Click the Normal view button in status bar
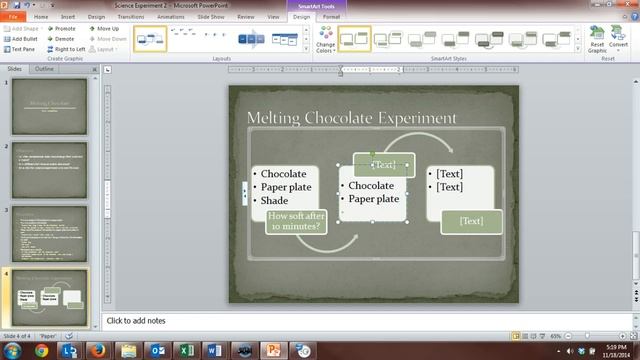Screen dimensions: 640x360 point(516,336)
